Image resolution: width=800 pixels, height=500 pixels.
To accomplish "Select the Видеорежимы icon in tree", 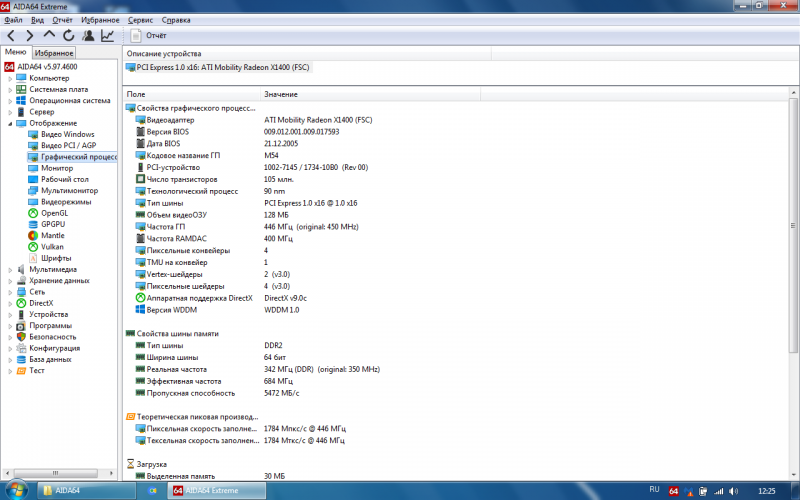I will [33, 202].
